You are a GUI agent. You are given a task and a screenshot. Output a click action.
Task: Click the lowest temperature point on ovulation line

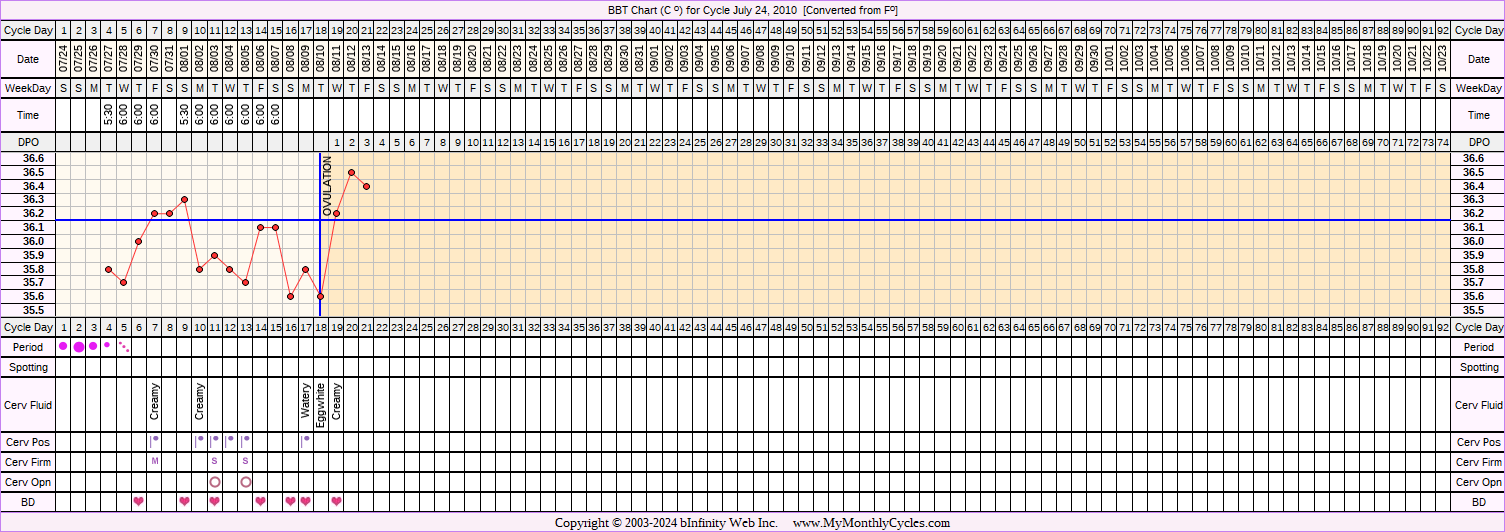click(x=321, y=296)
